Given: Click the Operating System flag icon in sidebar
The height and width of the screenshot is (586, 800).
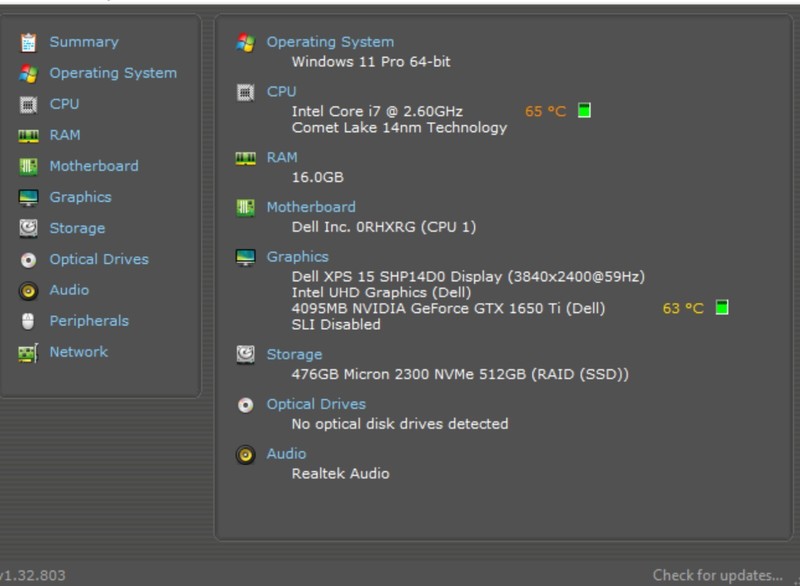Looking at the screenshot, I should tap(29, 73).
